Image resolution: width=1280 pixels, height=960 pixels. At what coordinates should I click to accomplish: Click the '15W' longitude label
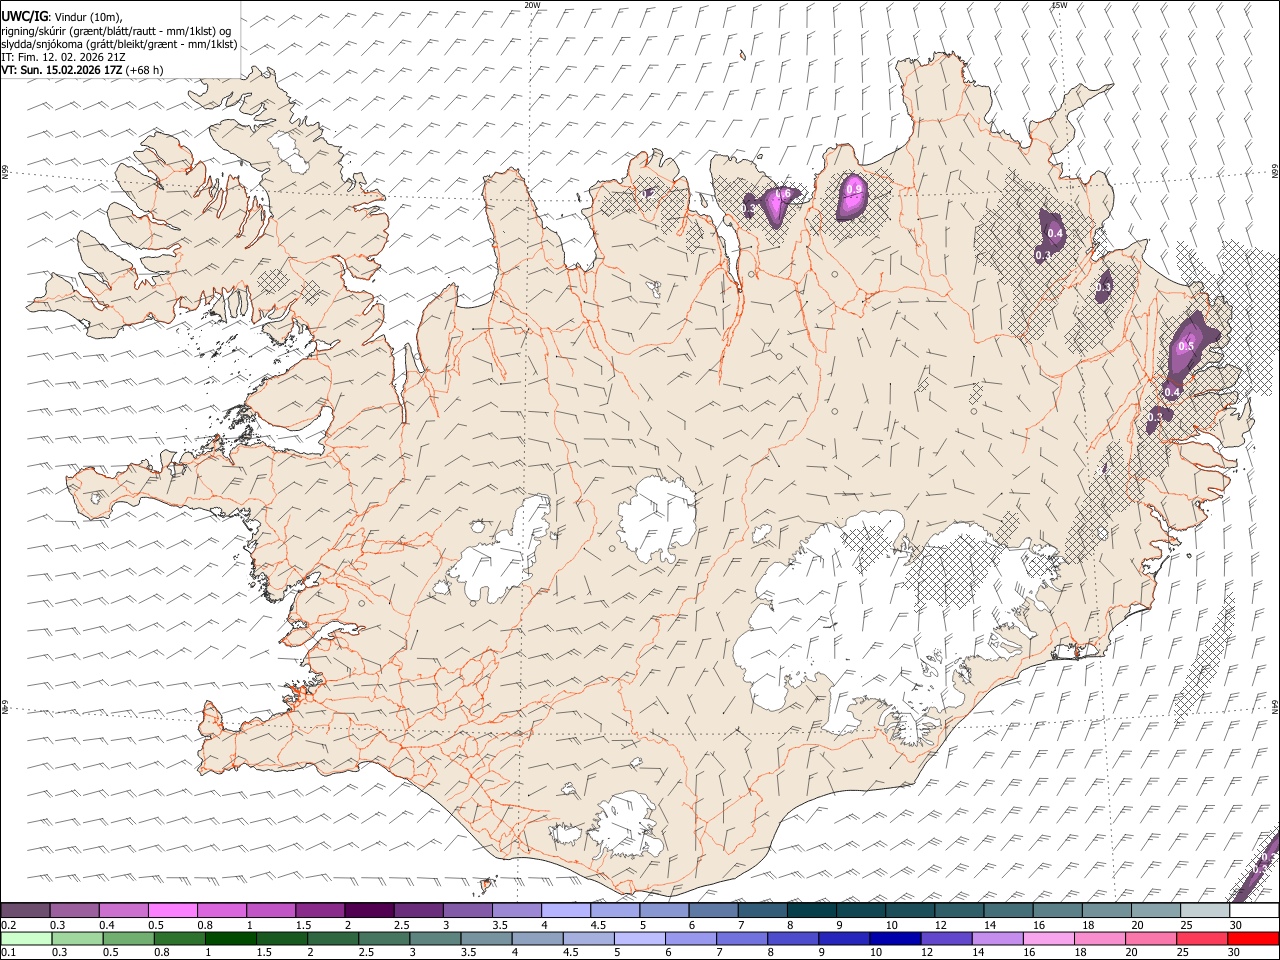pos(1059,5)
